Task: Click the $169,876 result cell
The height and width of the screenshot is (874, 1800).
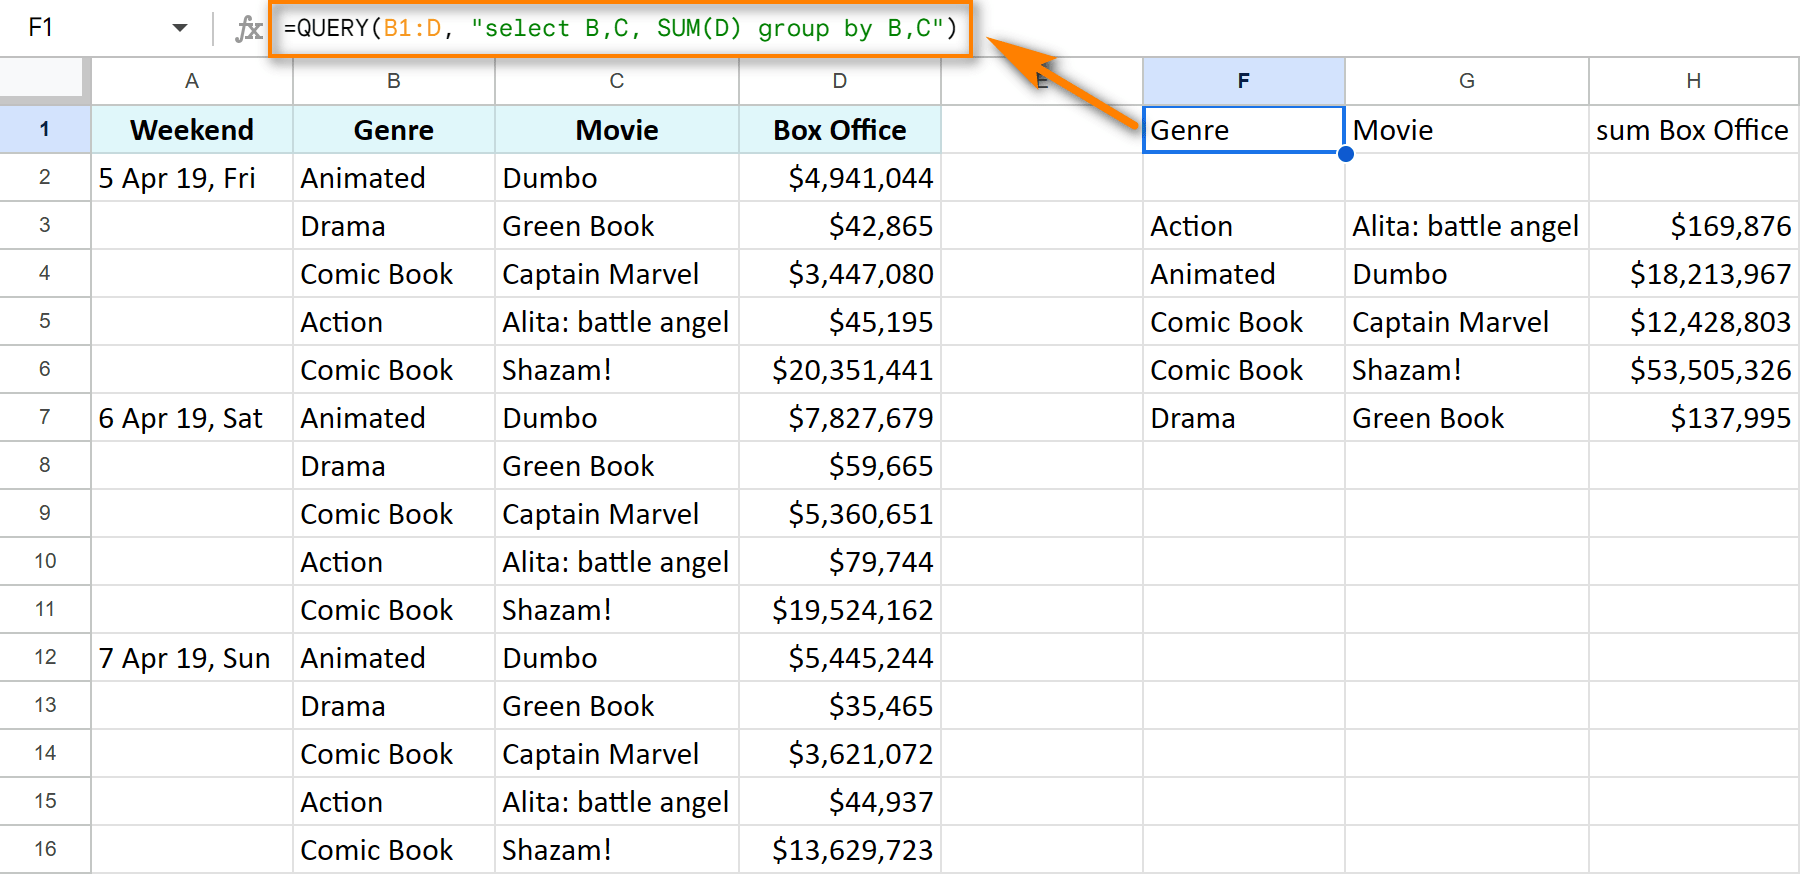Action: pyautogui.click(x=1694, y=226)
